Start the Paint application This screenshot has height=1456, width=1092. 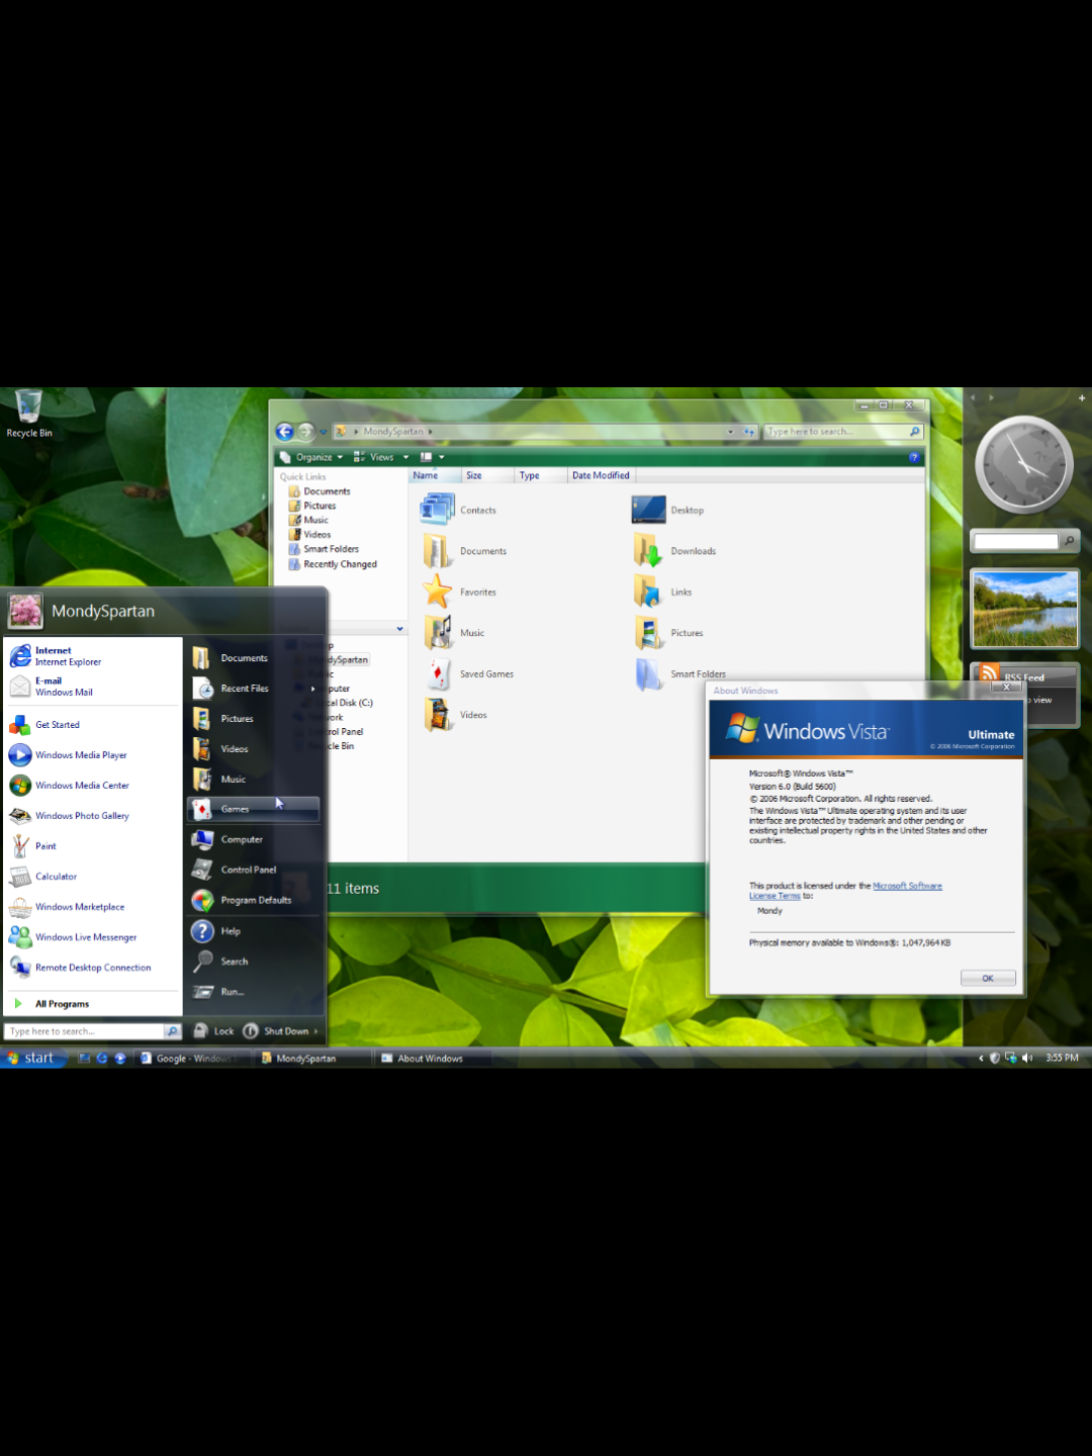click(93, 846)
